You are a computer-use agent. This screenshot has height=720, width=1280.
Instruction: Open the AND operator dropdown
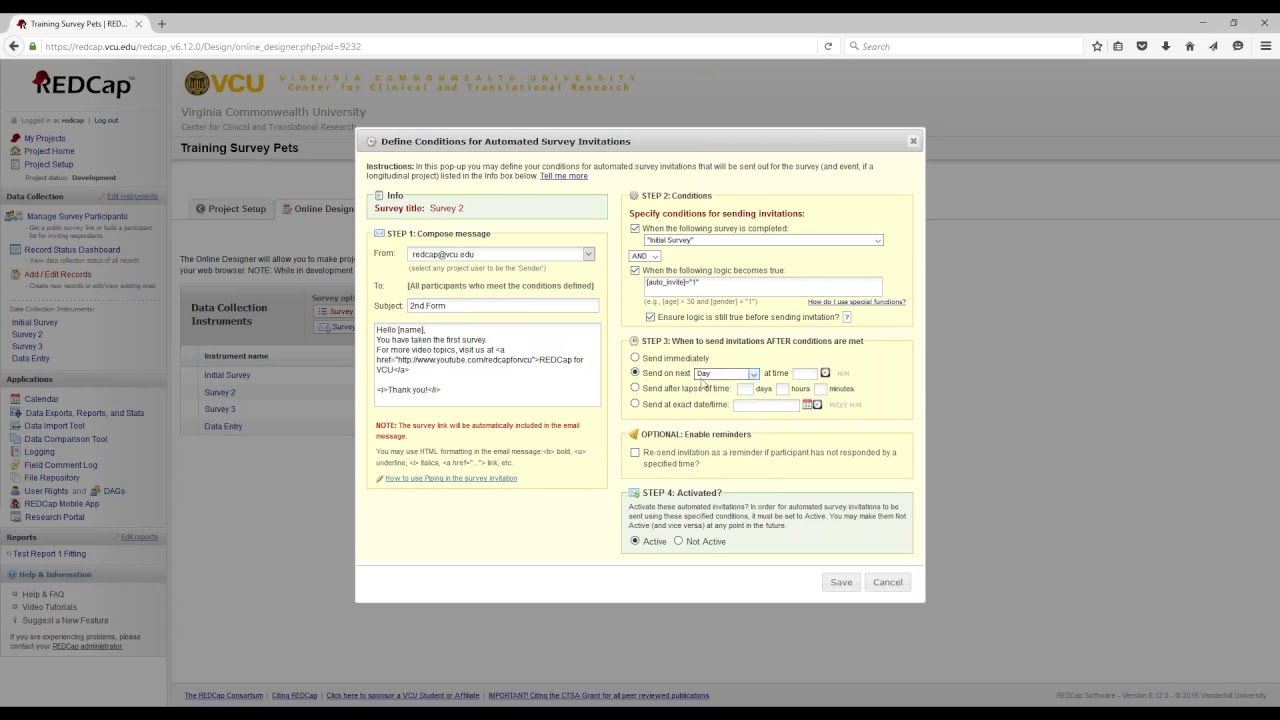coord(644,256)
